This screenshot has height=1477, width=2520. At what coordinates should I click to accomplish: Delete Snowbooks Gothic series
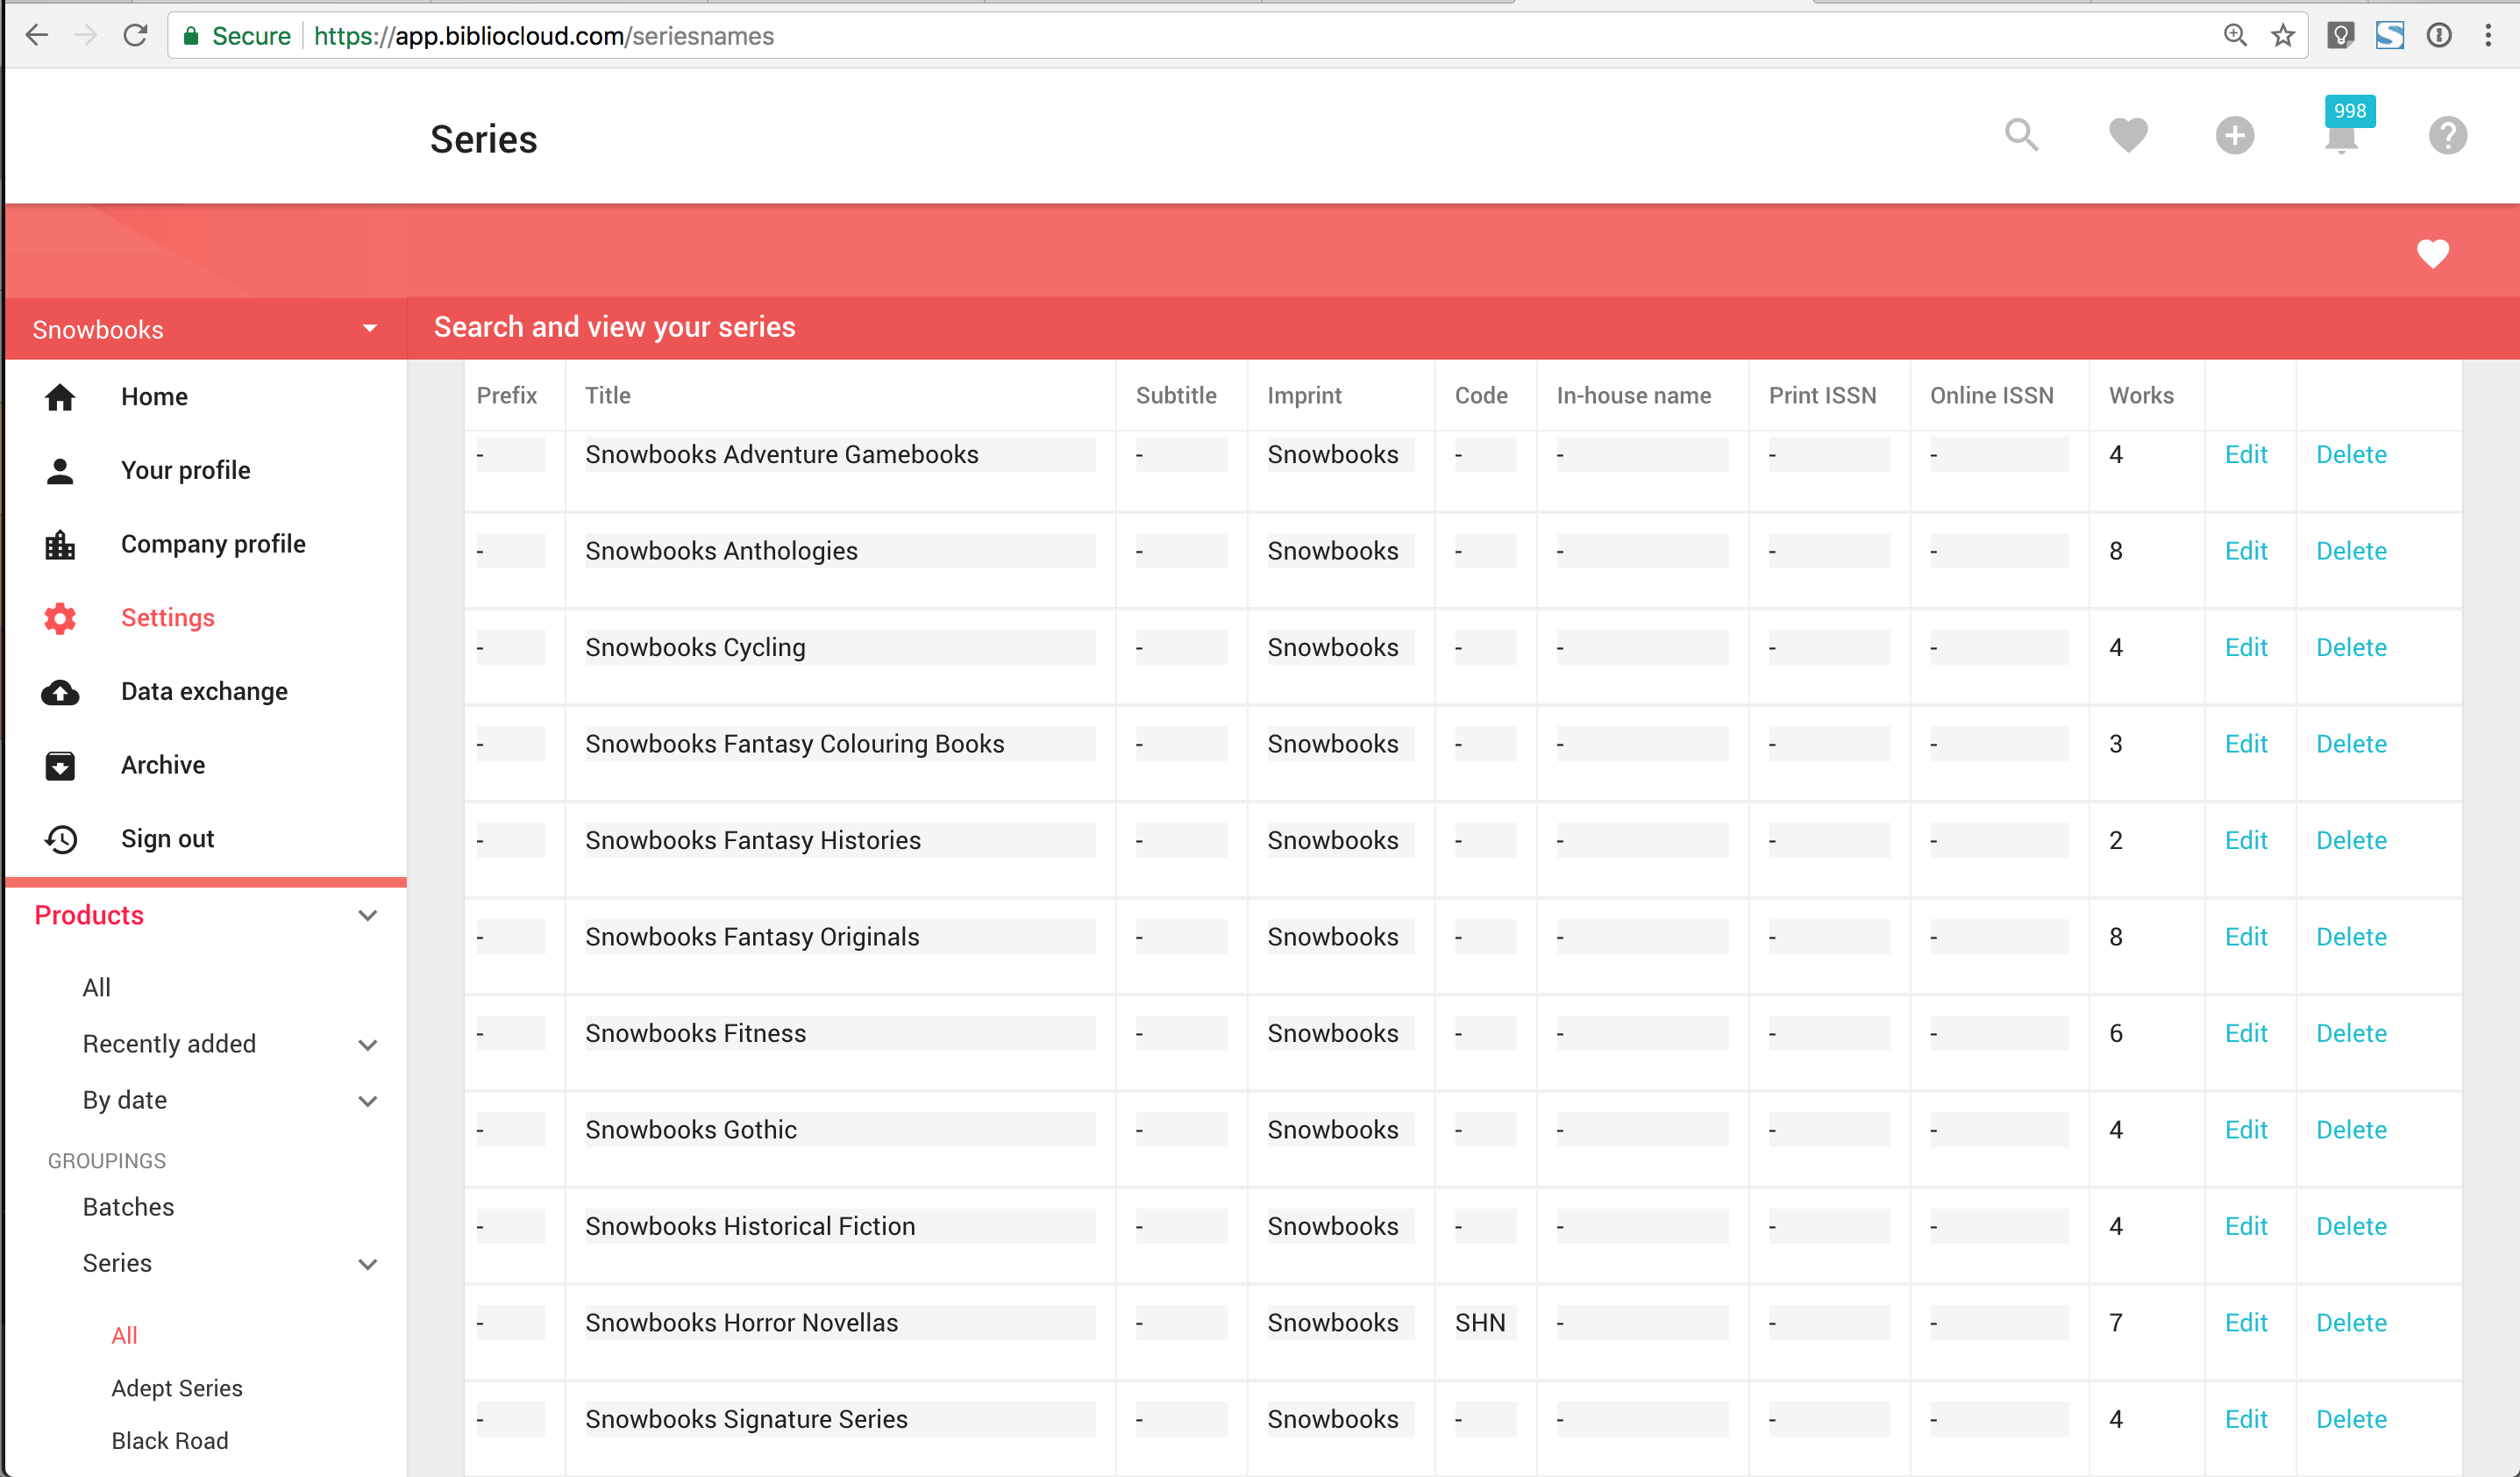pyautogui.click(x=2351, y=1130)
